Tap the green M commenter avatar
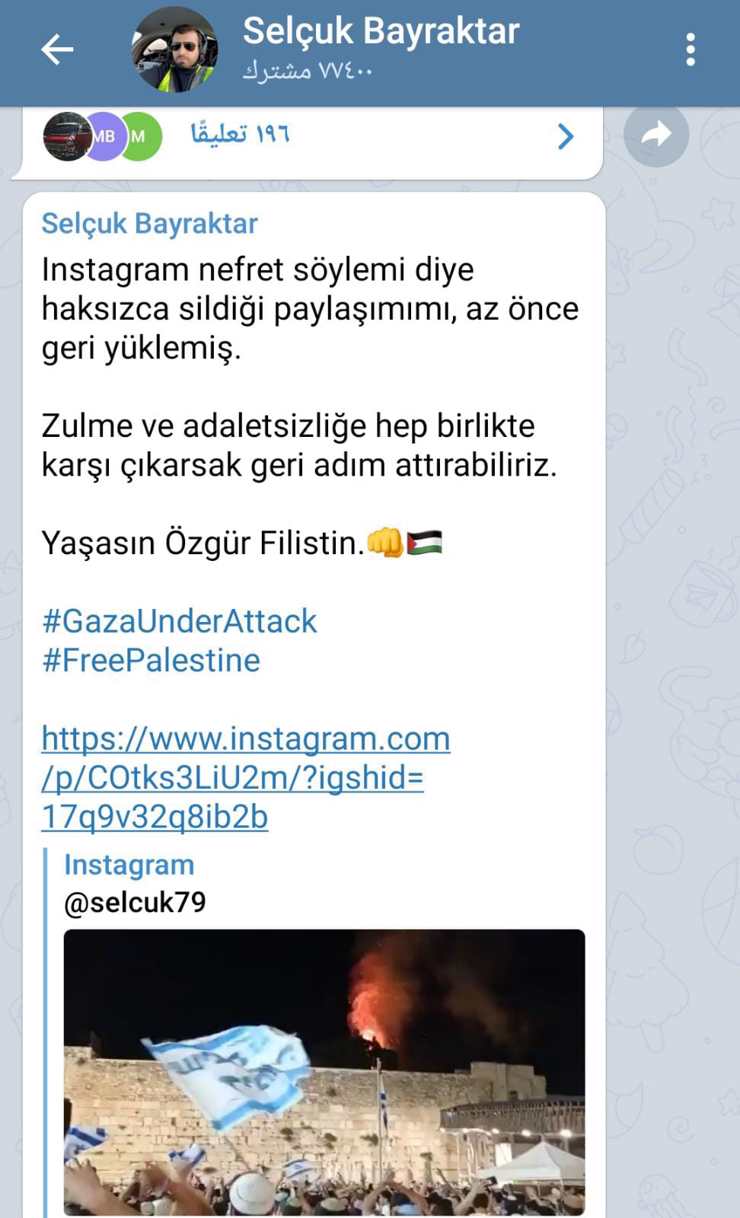 tap(138, 136)
